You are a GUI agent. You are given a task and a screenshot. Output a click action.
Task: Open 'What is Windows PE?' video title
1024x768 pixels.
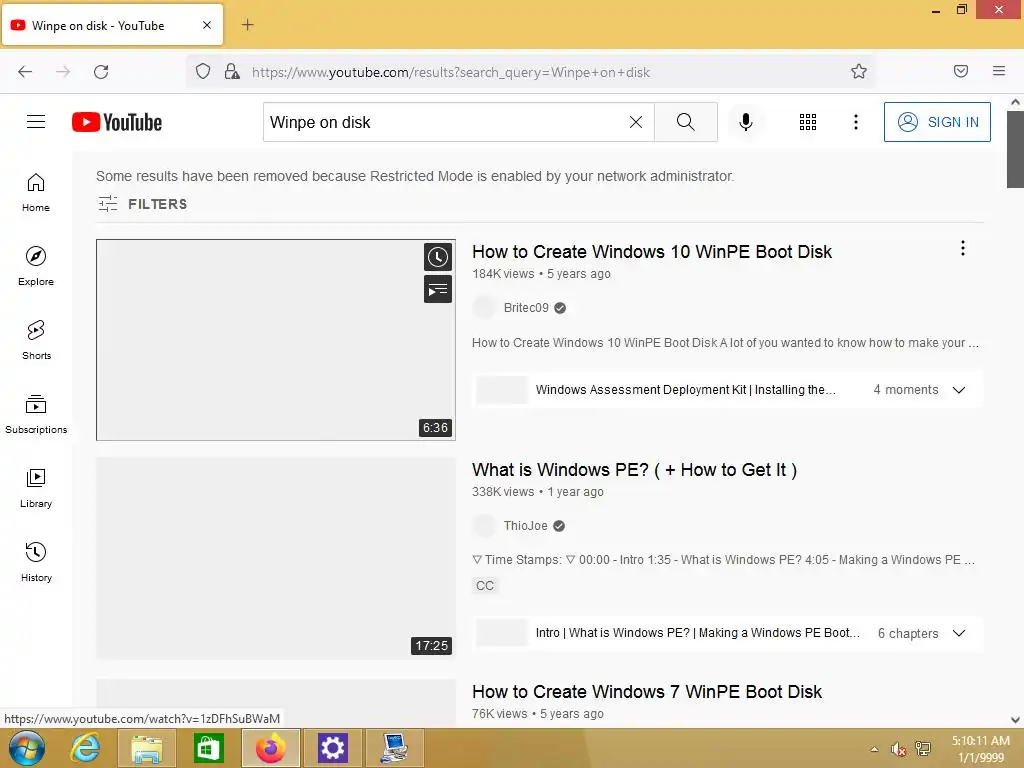(x=634, y=470)
